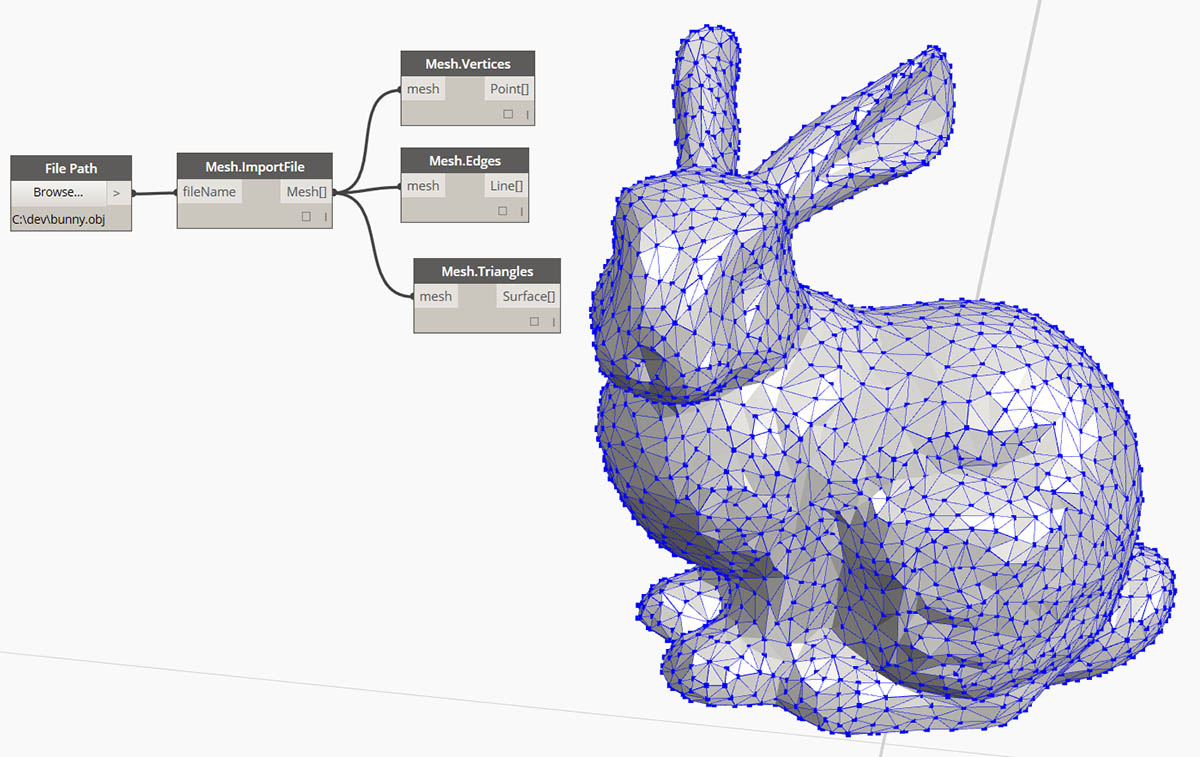Toggle the preview checkbox on Mesh.Edges

pyautogui.click(x=503, y=211)
